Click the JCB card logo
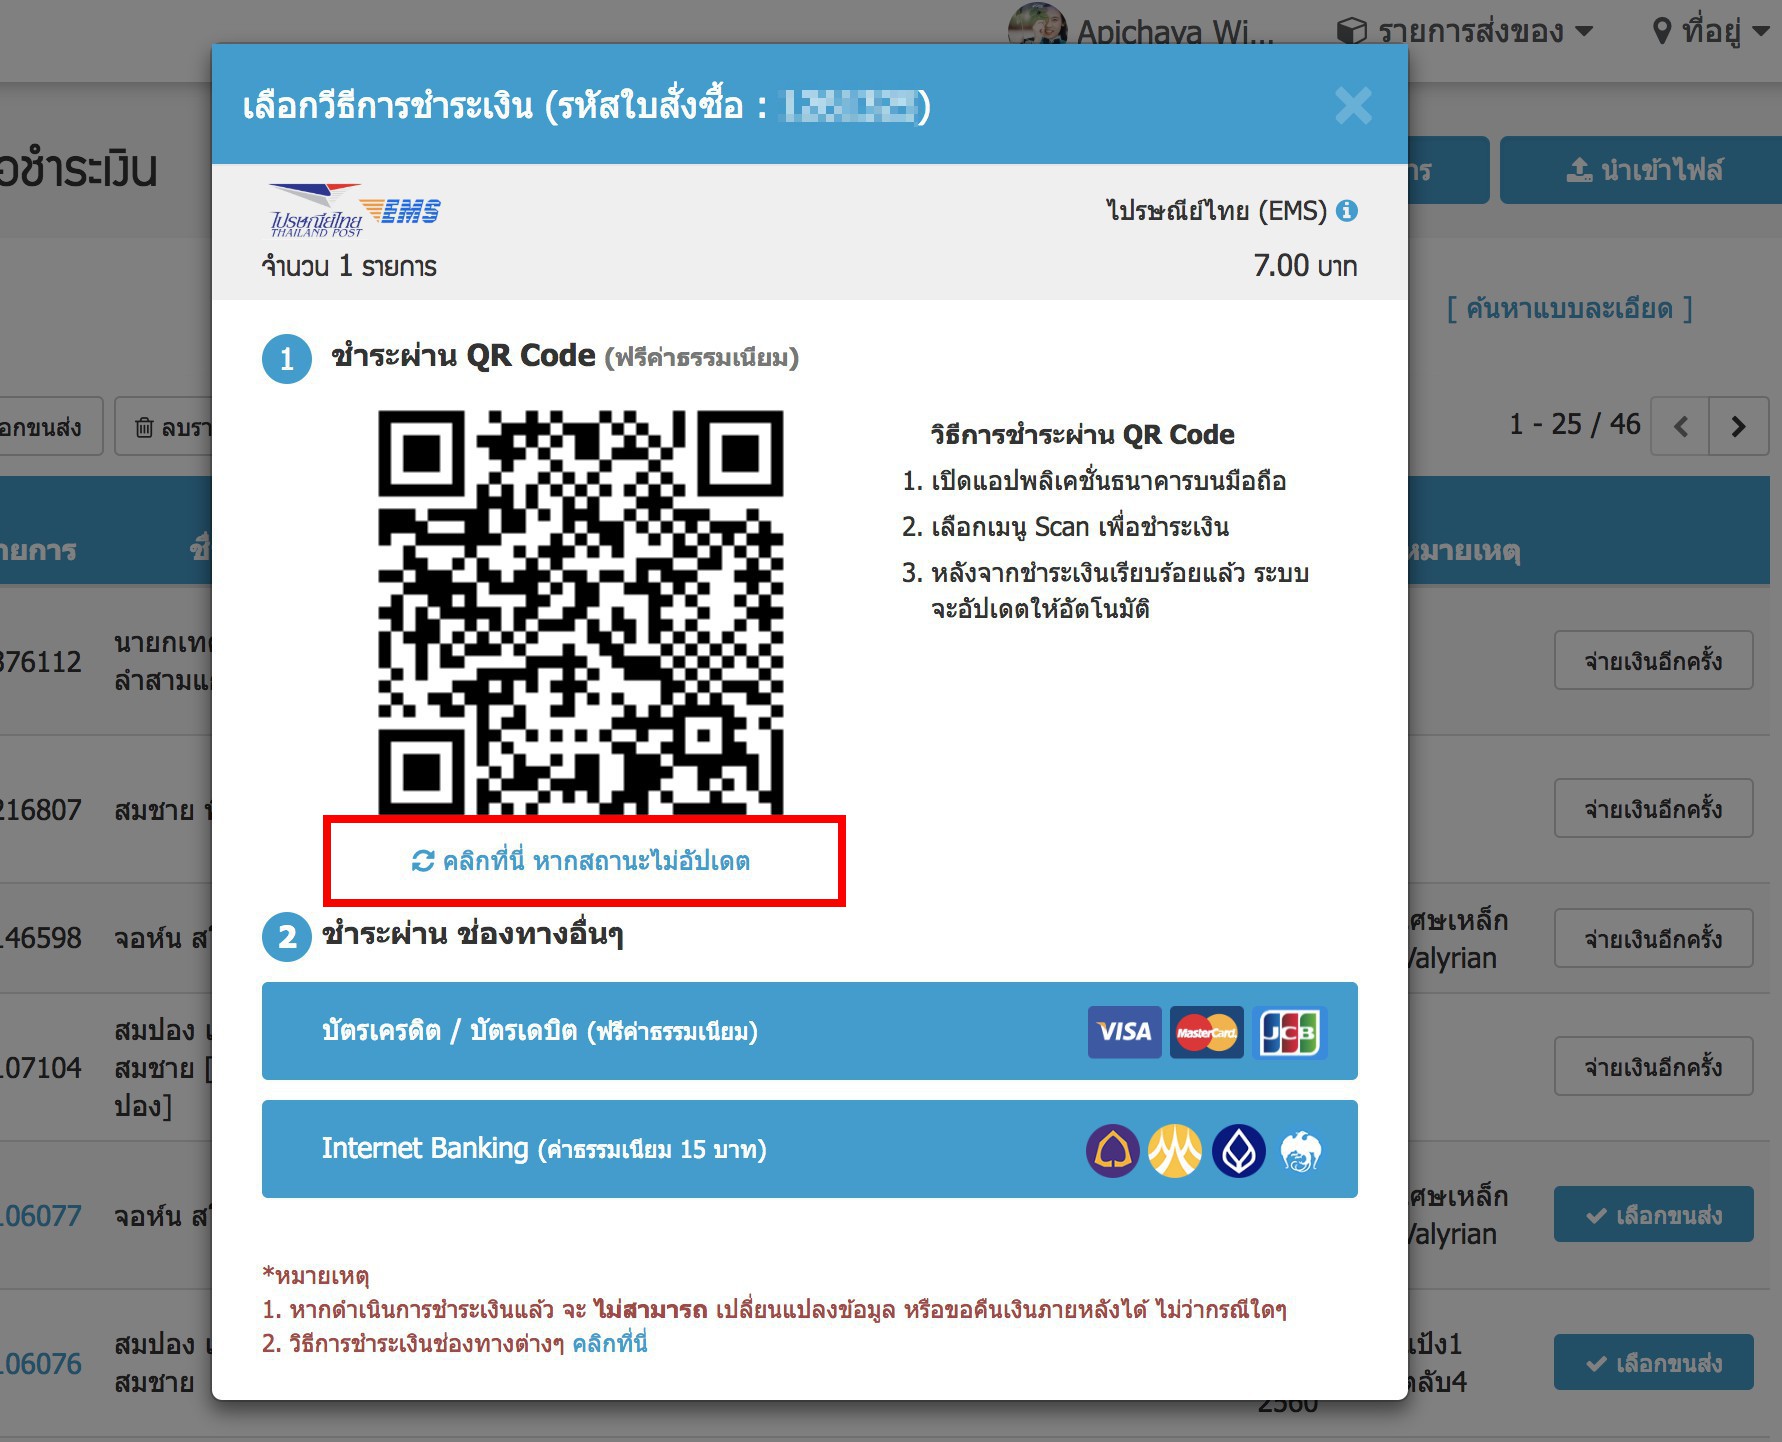This screenshot has width=1782, height=1442. (1290, 1032)
